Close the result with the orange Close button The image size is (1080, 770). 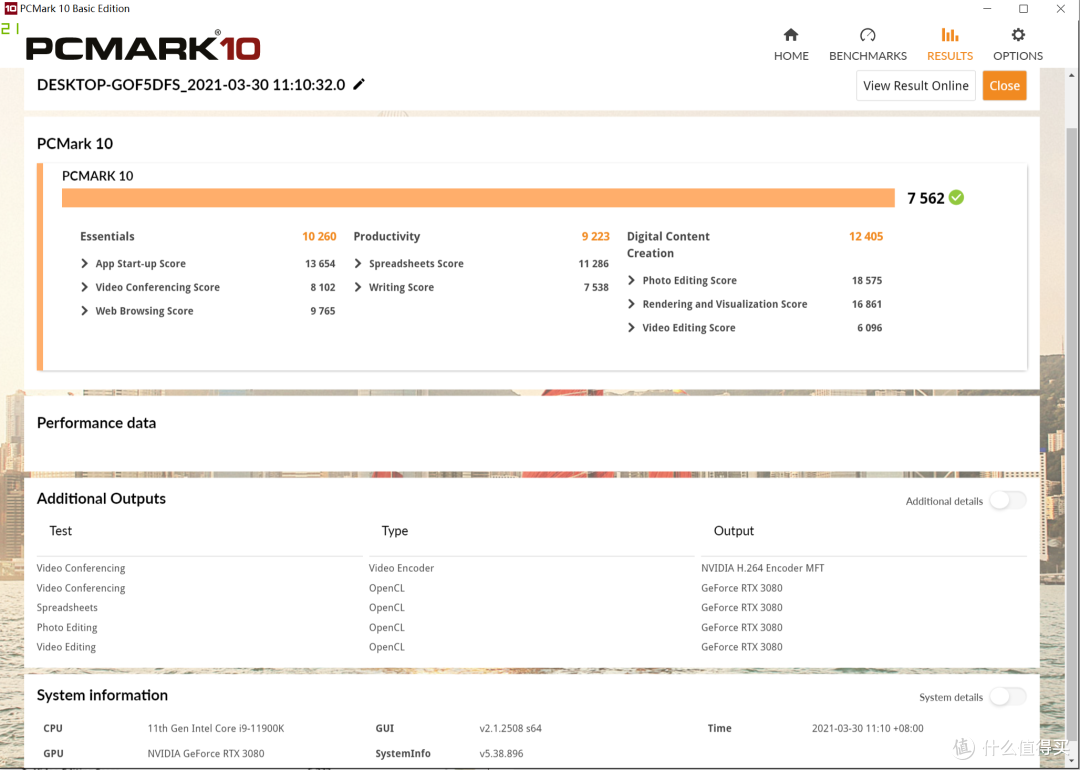pyautogui.click(x=1004, y=85)
